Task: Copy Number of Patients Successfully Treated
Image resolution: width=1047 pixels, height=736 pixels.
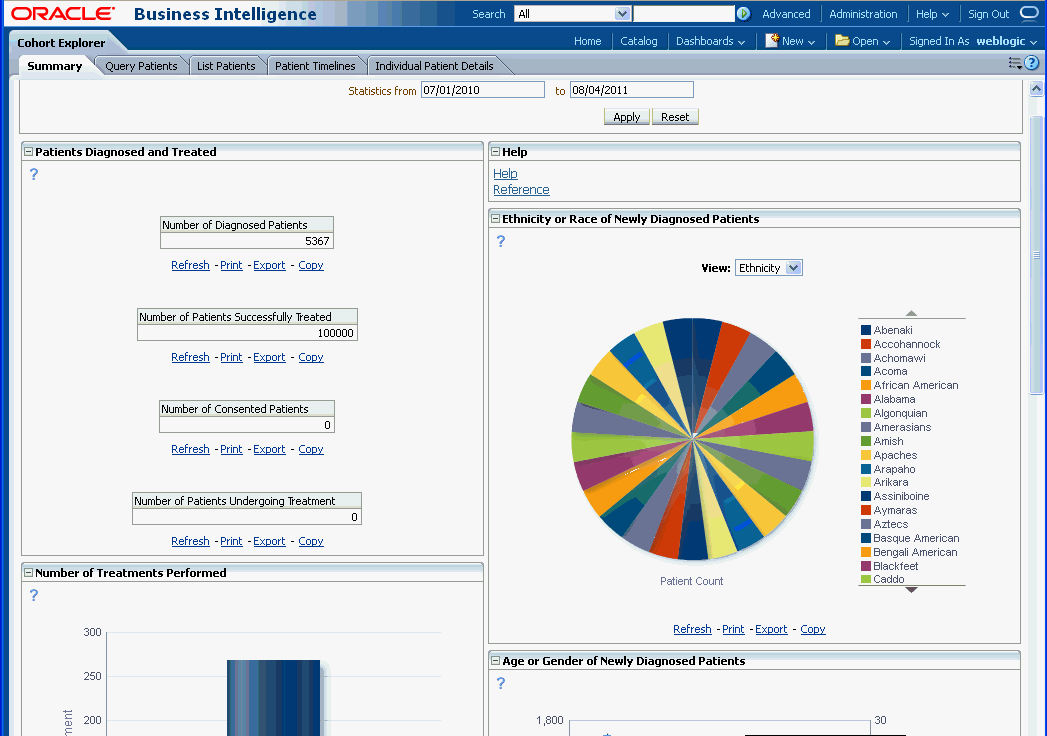Action: pyautogui.click(x=310, y=357)
